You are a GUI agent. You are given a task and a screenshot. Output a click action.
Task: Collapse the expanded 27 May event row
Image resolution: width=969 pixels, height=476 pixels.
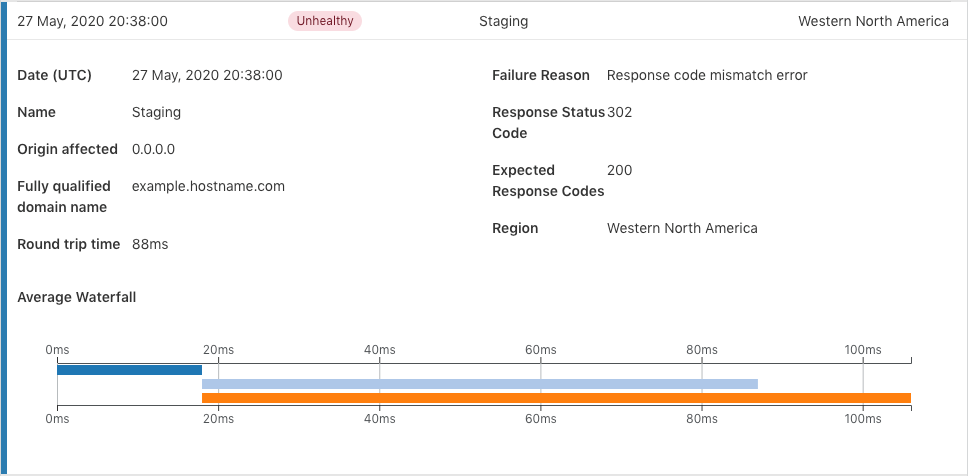[x=484, y=21]
